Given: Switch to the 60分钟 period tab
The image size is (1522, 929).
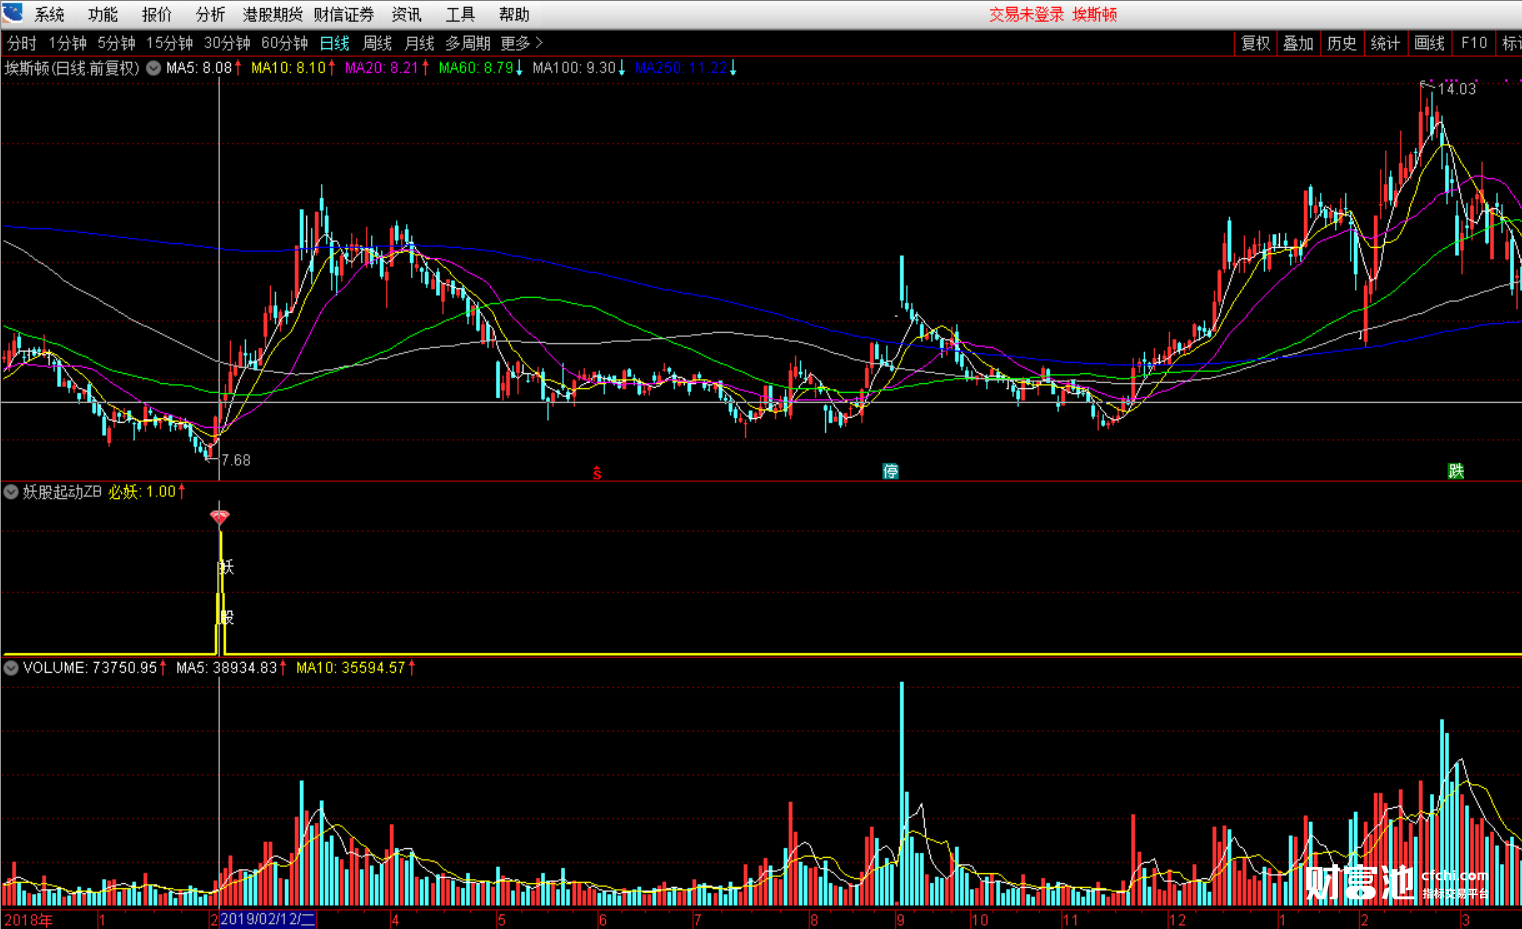Looking at the screenshot, I should point(285,43).
